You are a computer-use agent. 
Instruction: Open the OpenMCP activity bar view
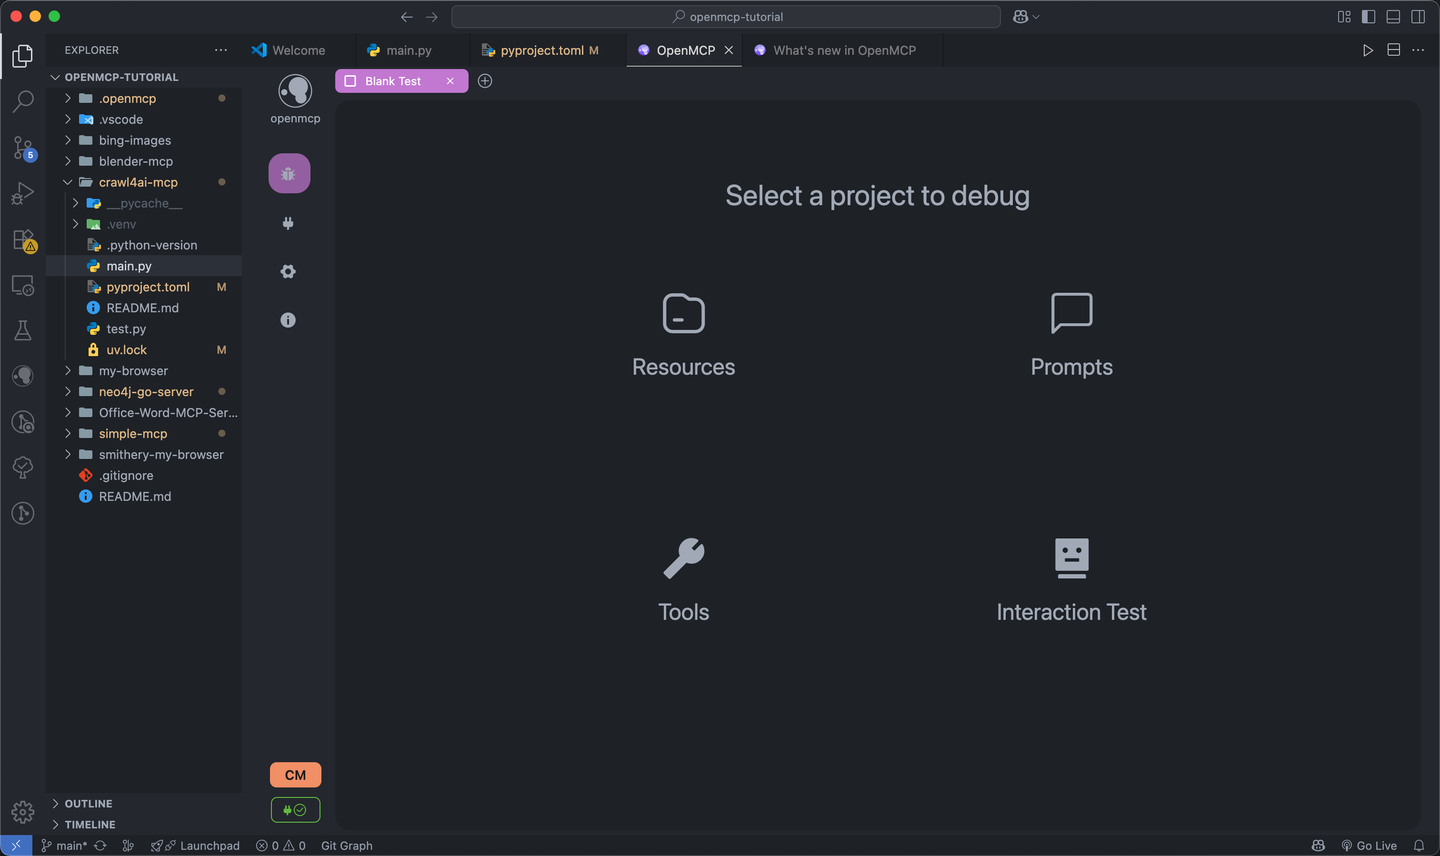23,376
